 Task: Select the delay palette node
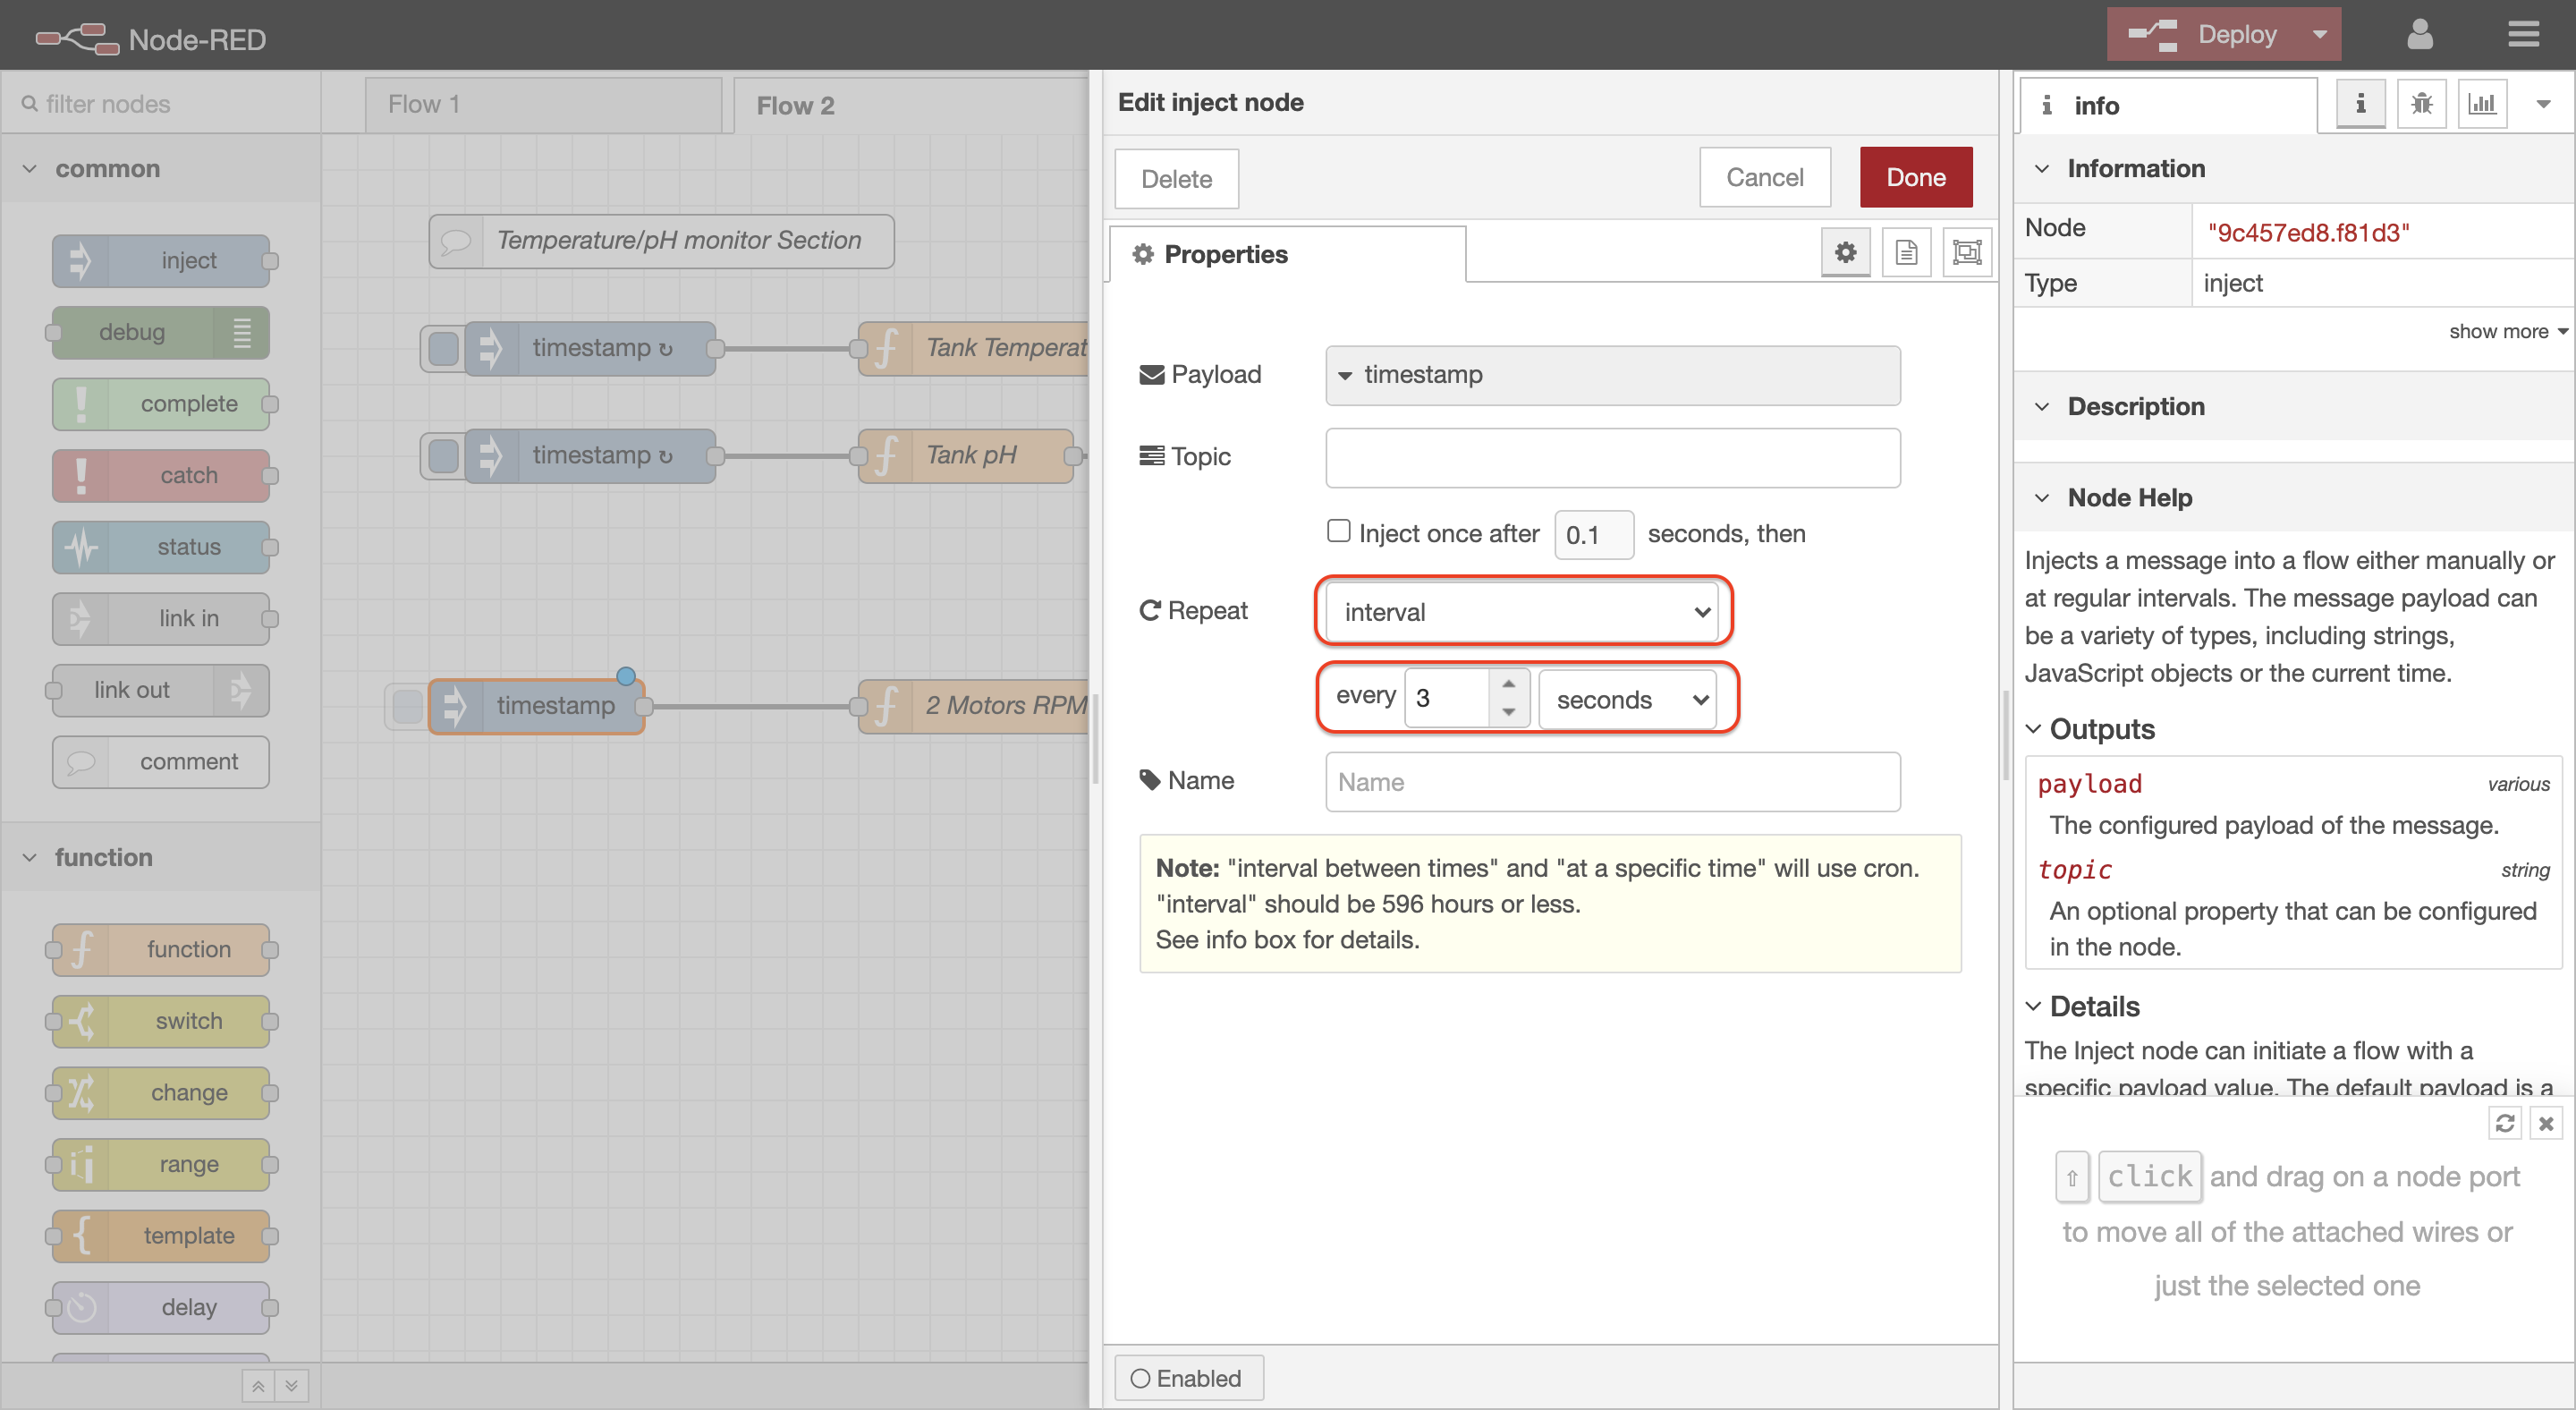click(161, 1308)
